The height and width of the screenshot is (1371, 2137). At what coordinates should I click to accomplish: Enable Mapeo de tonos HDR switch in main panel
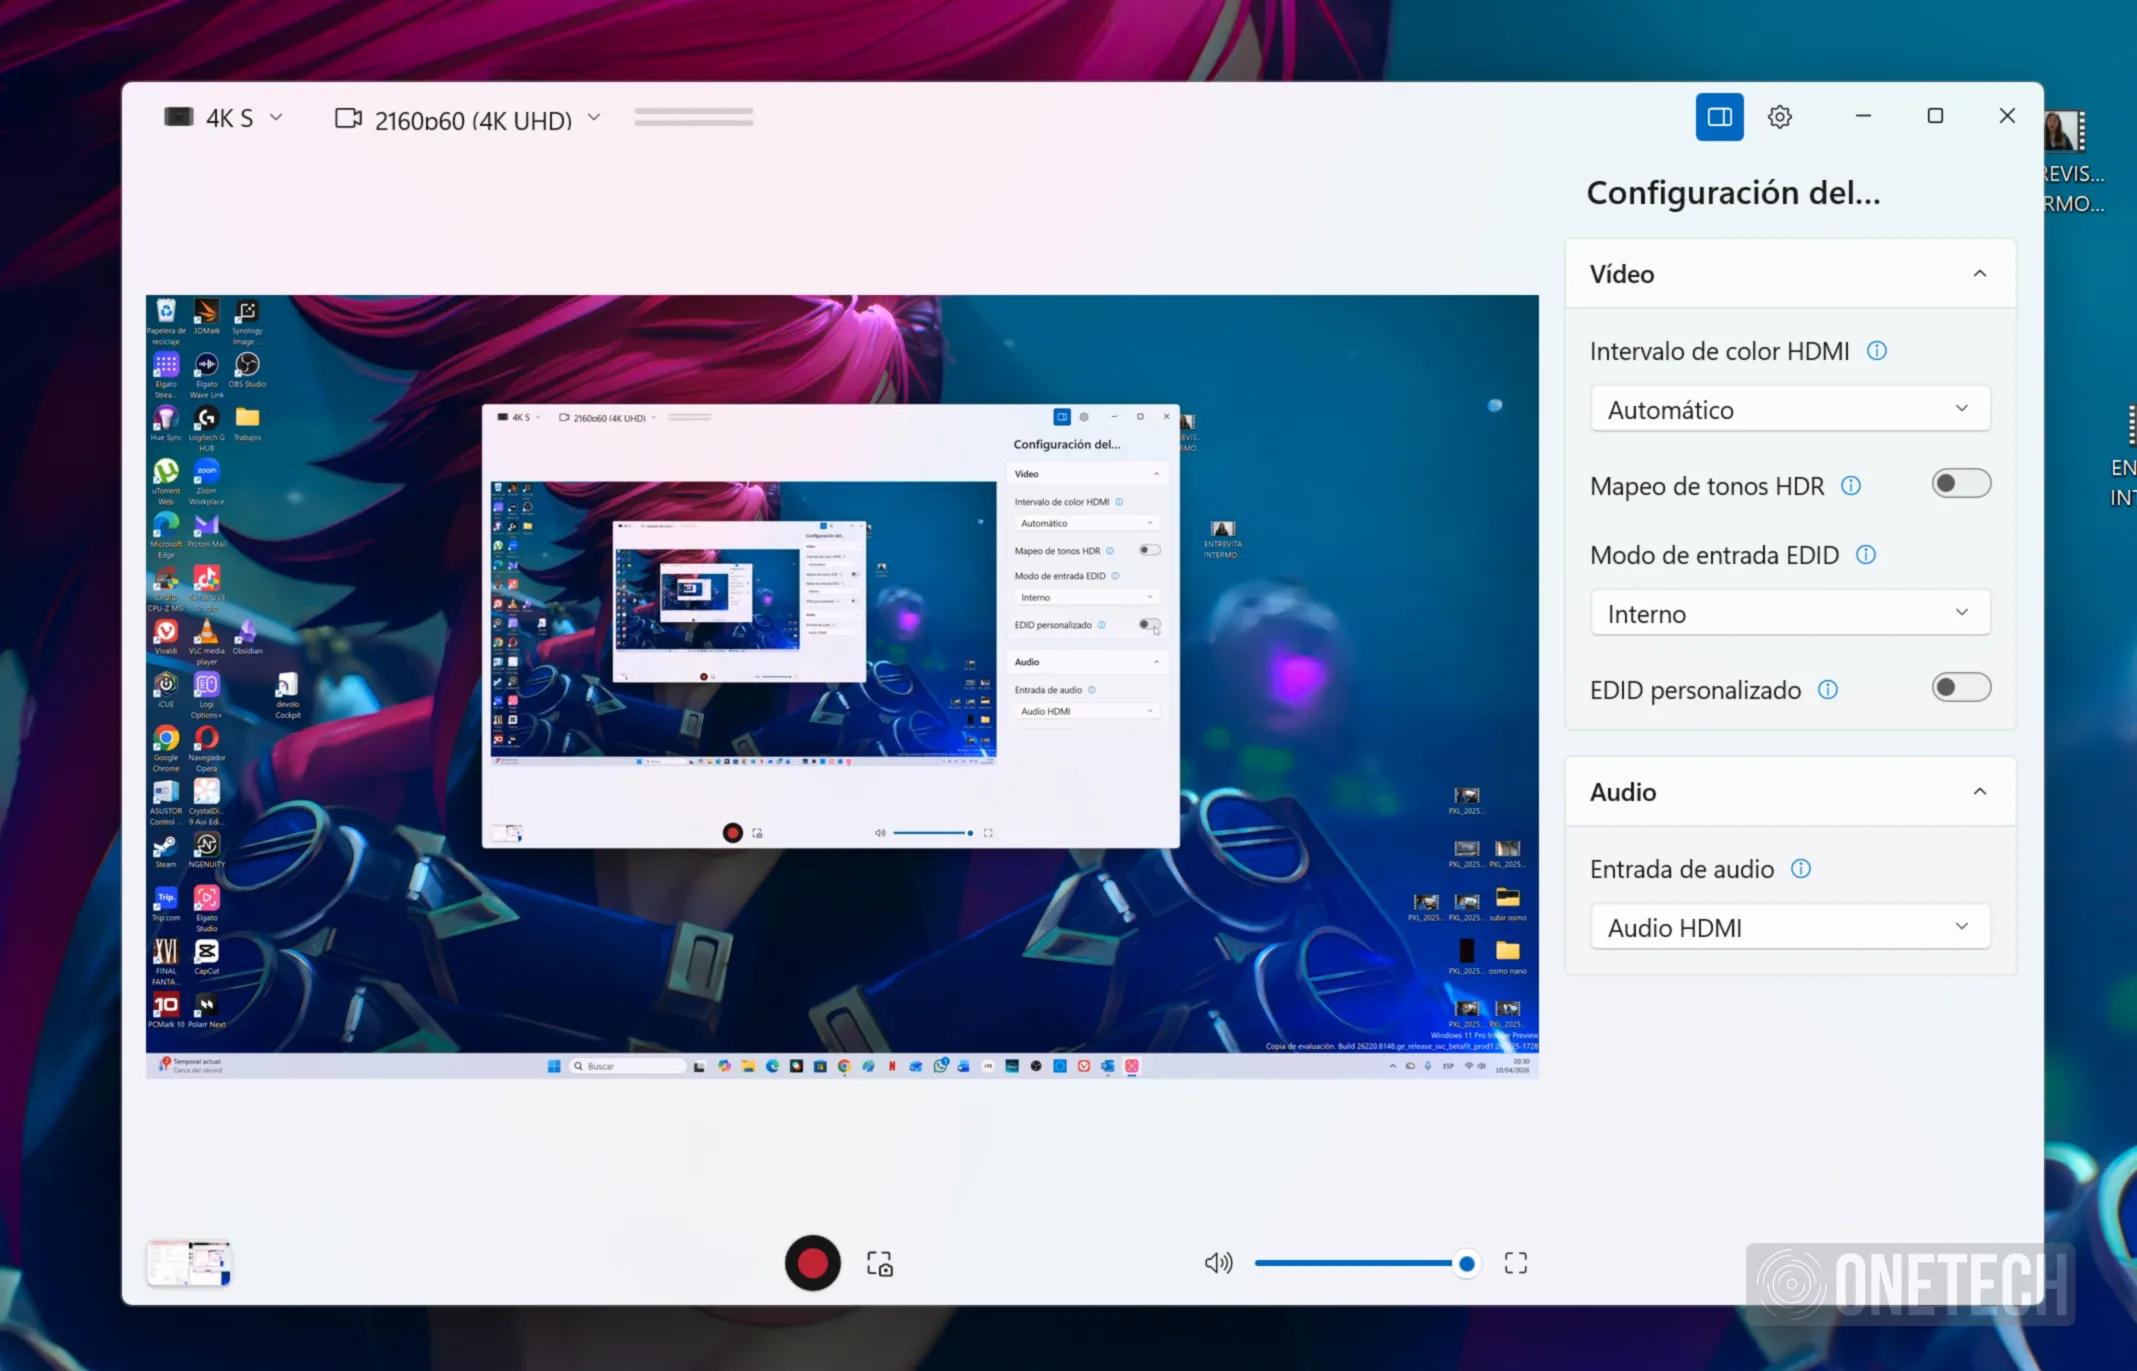[x=1961, y=484]
